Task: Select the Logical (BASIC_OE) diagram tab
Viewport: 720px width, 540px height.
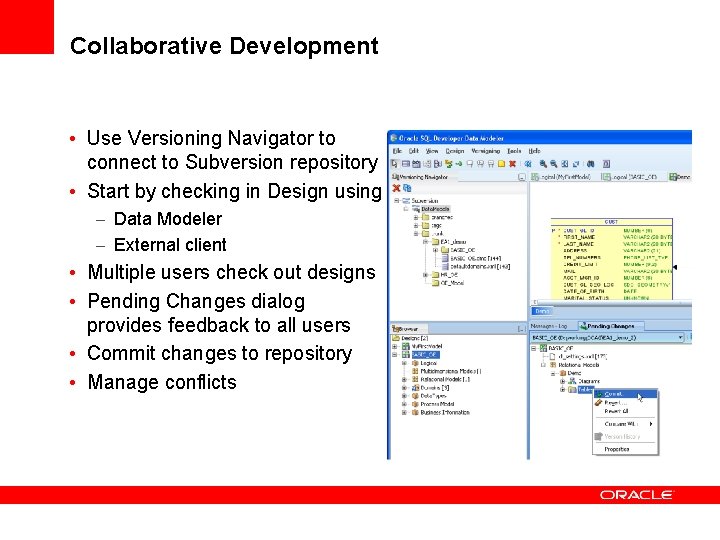Action: click(x=630, y=177)
